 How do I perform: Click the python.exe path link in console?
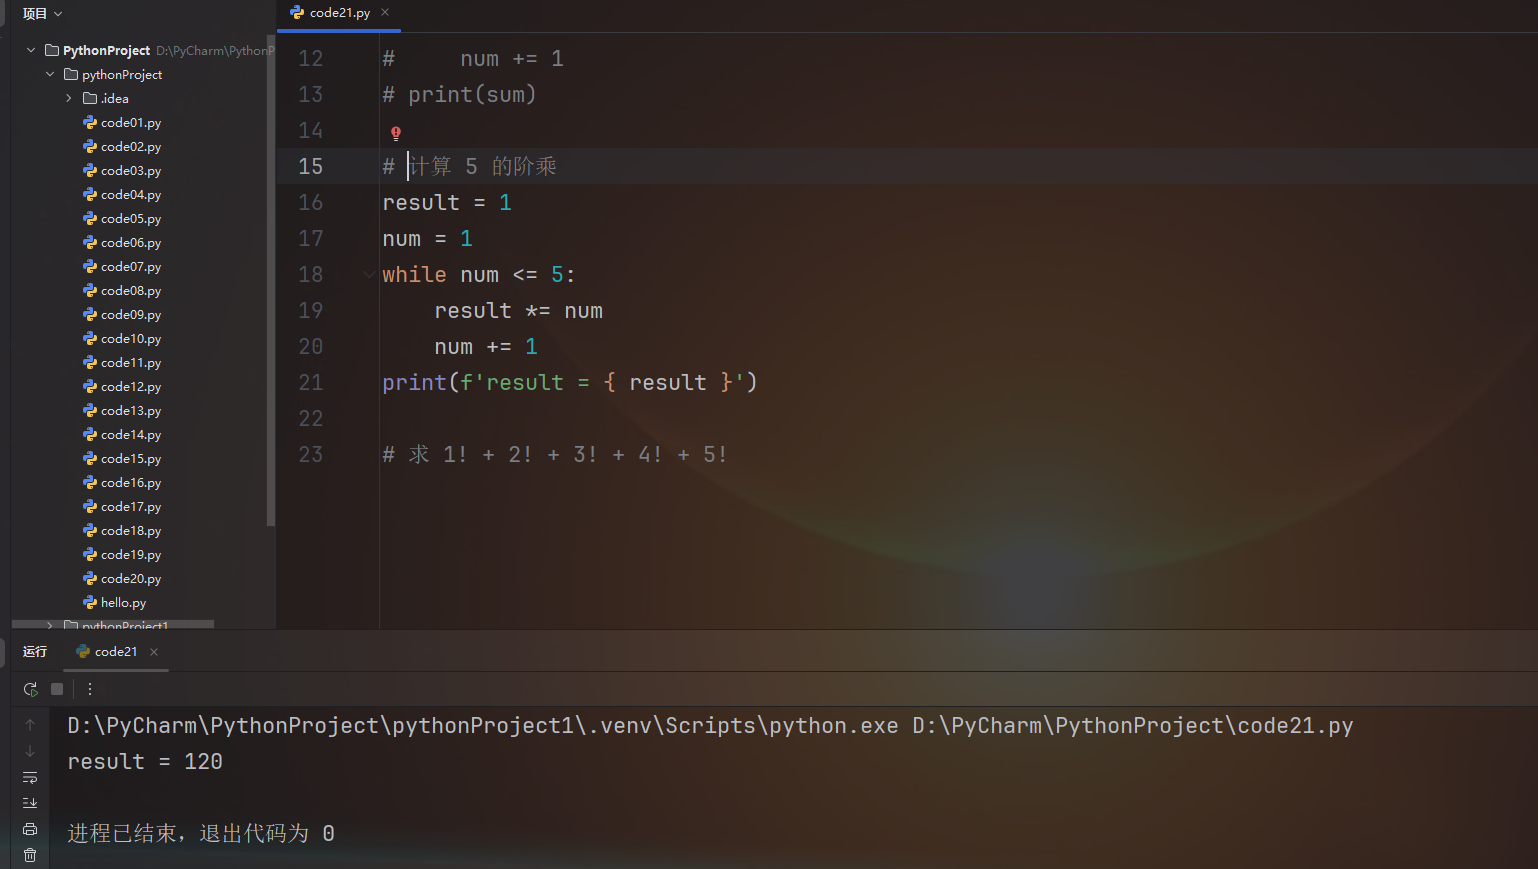click(x=483, y=726)
